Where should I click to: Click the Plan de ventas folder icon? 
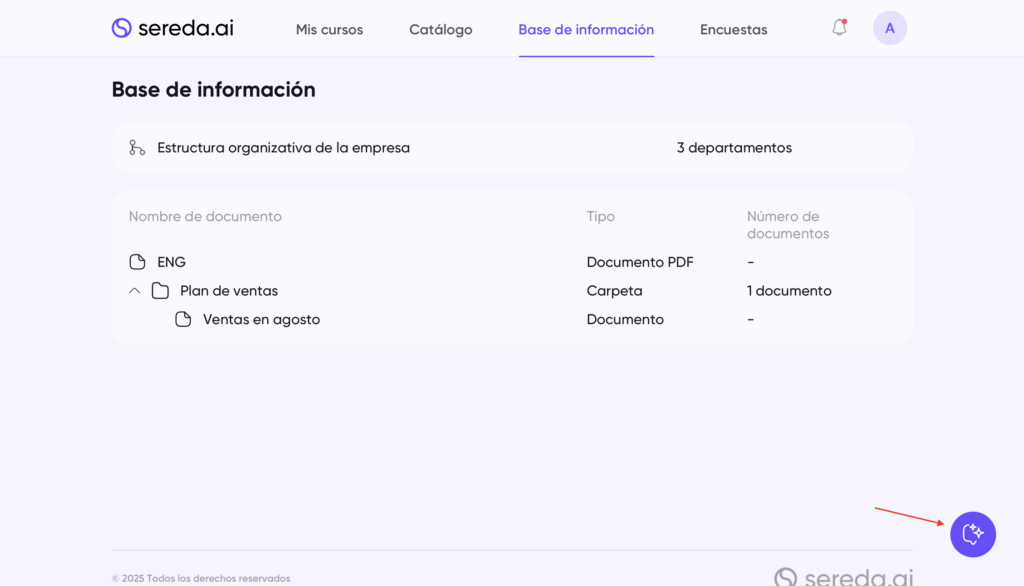coord(160,291)
